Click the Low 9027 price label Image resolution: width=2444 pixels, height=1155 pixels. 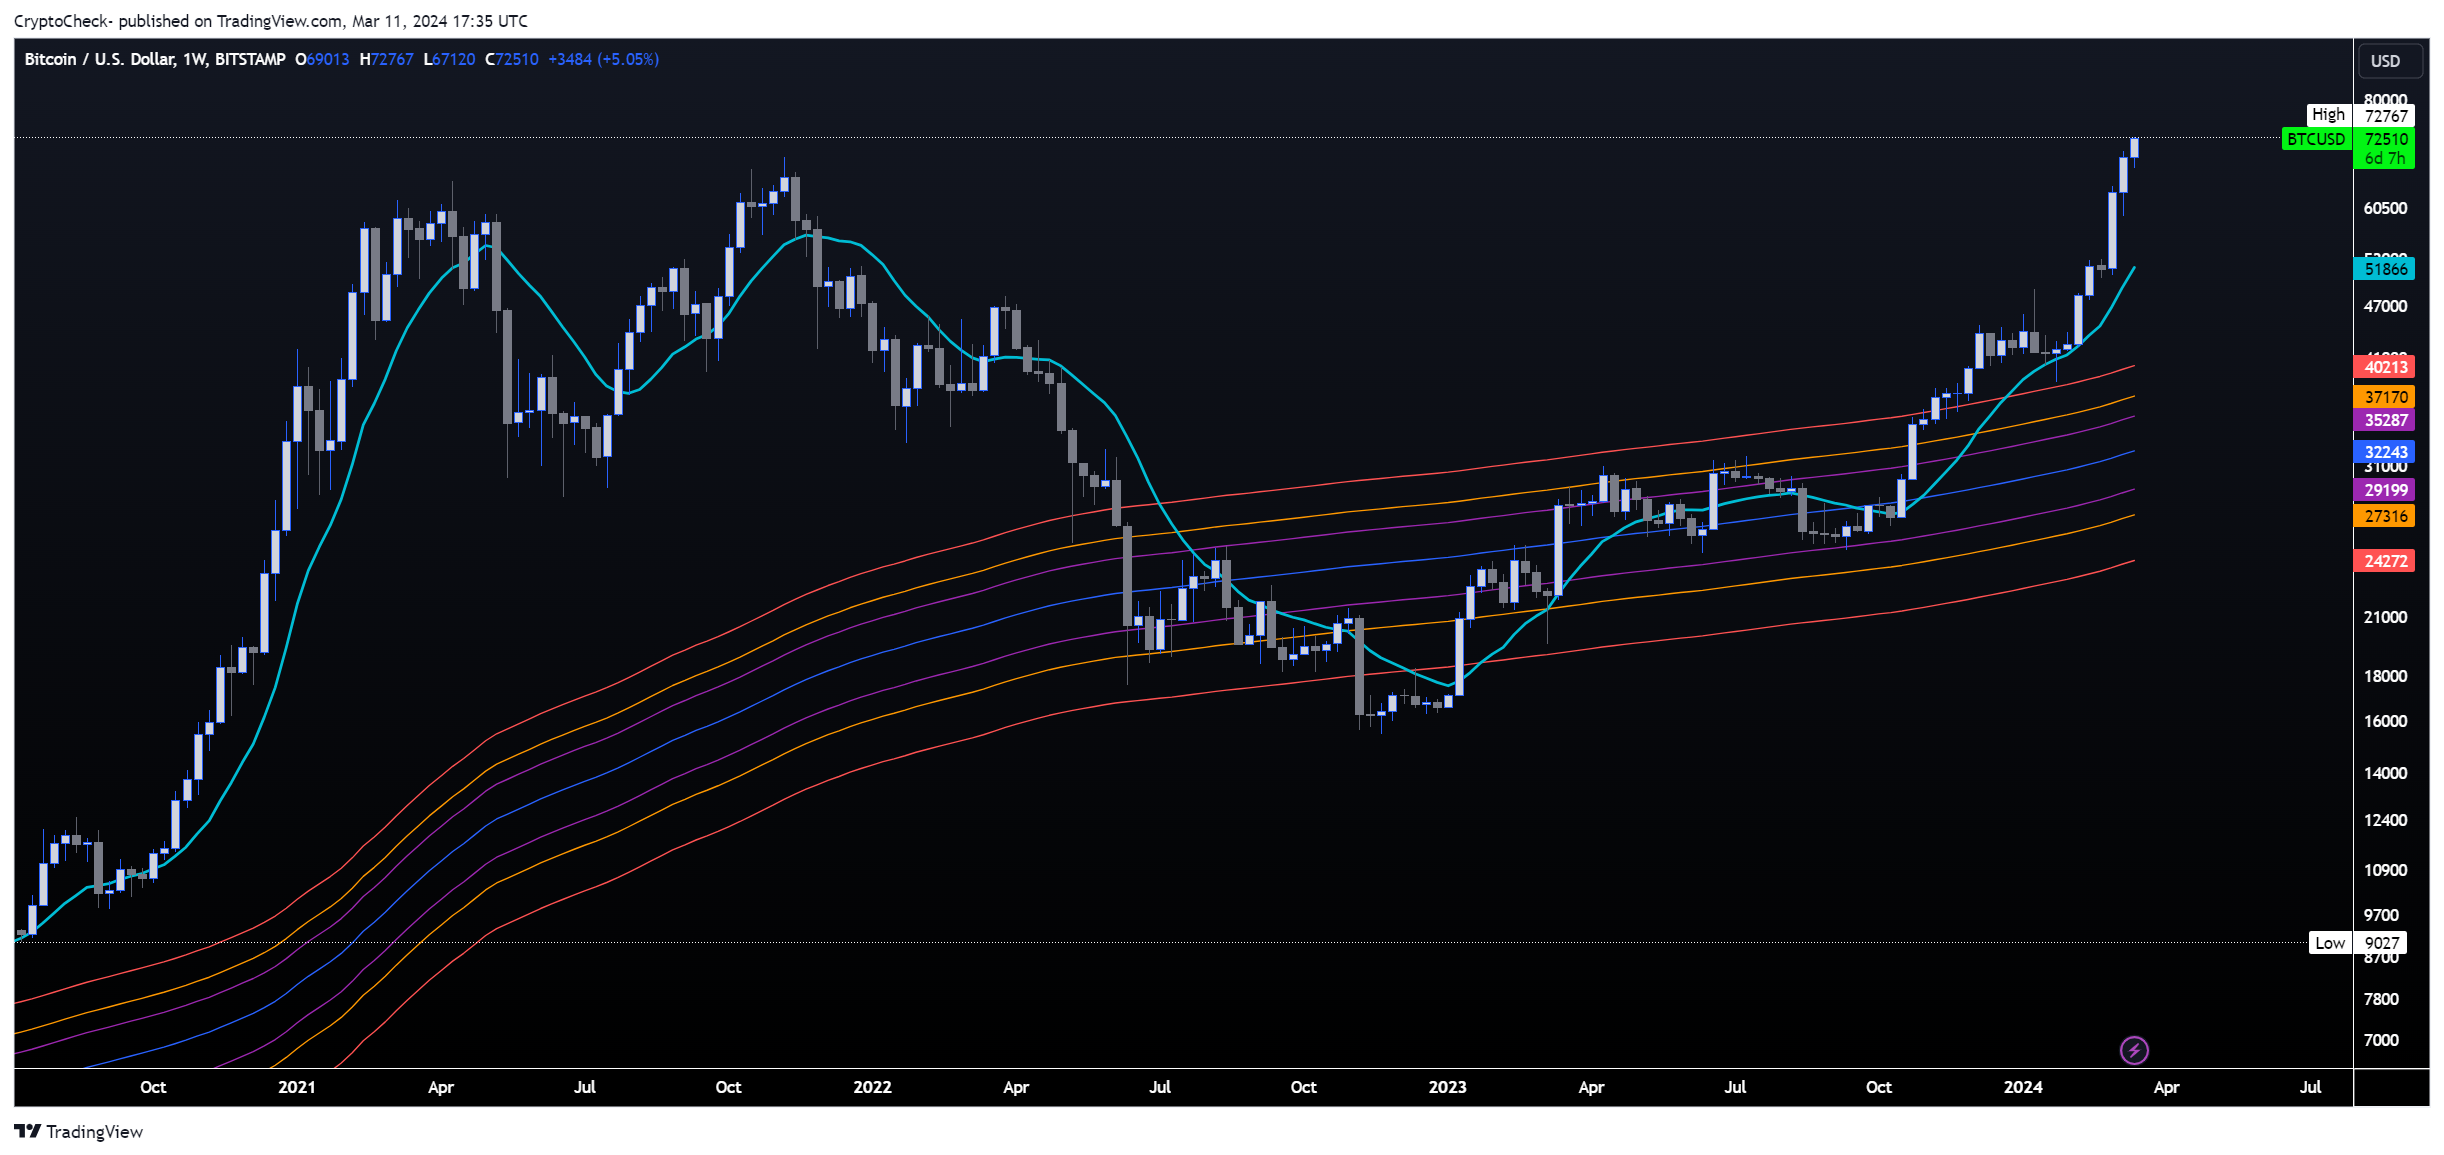pyautogui.click(x=2357, y=943)
